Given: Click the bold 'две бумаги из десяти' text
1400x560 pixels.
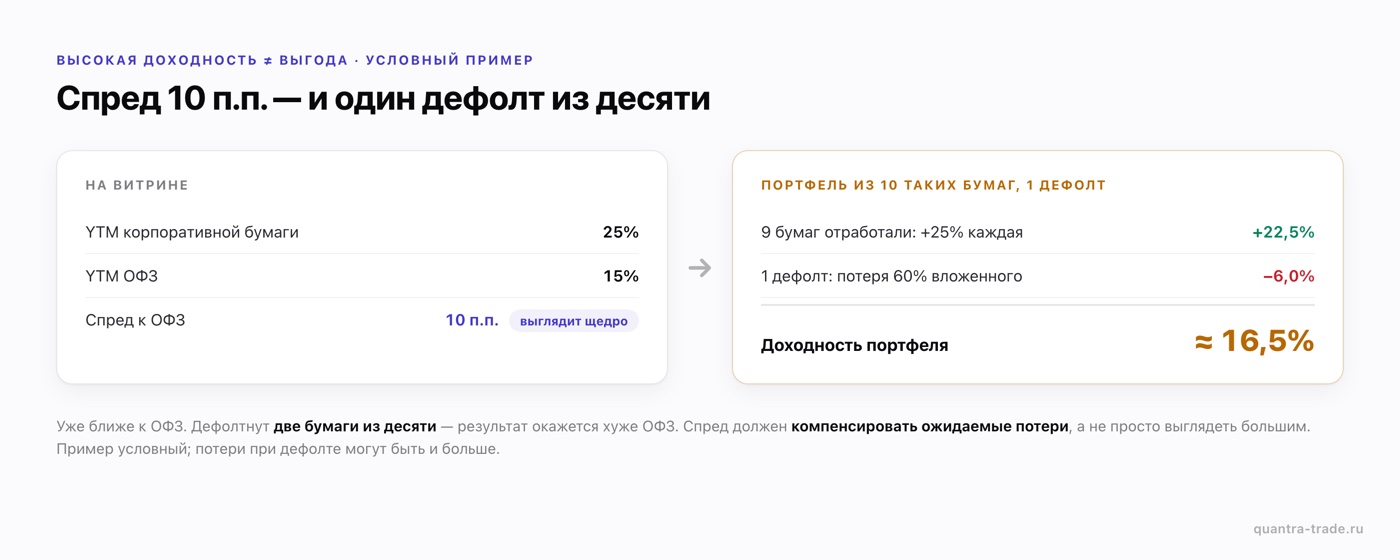Looking at the screenshot, I should click(355, 426).
